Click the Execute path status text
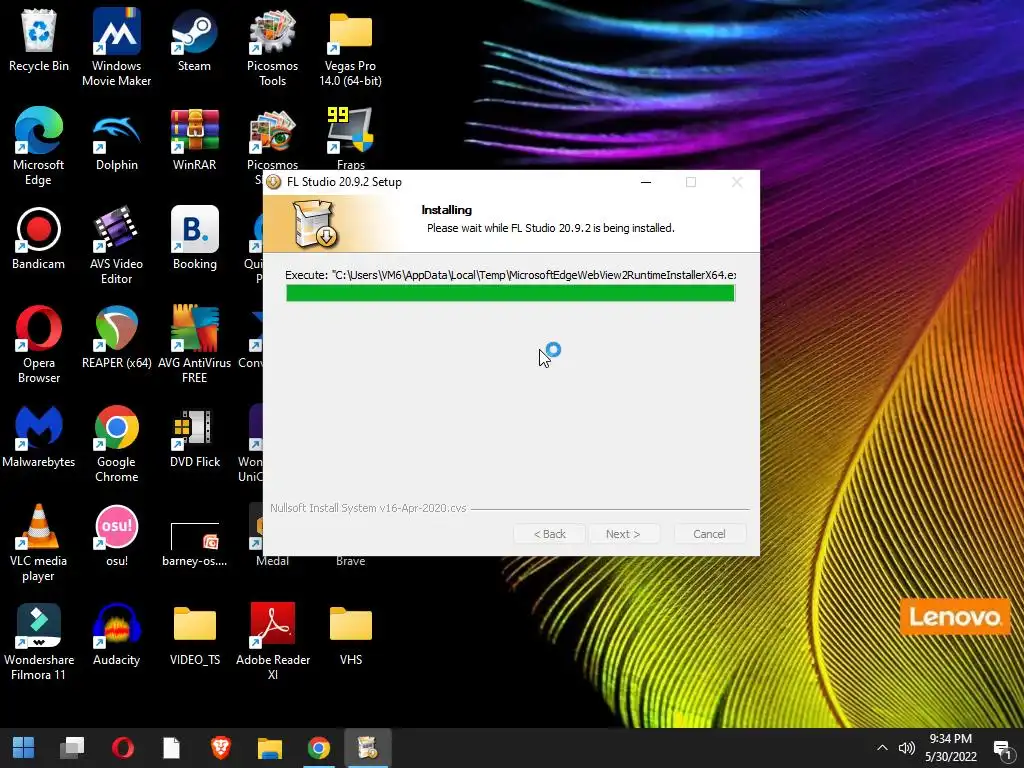 510,275
